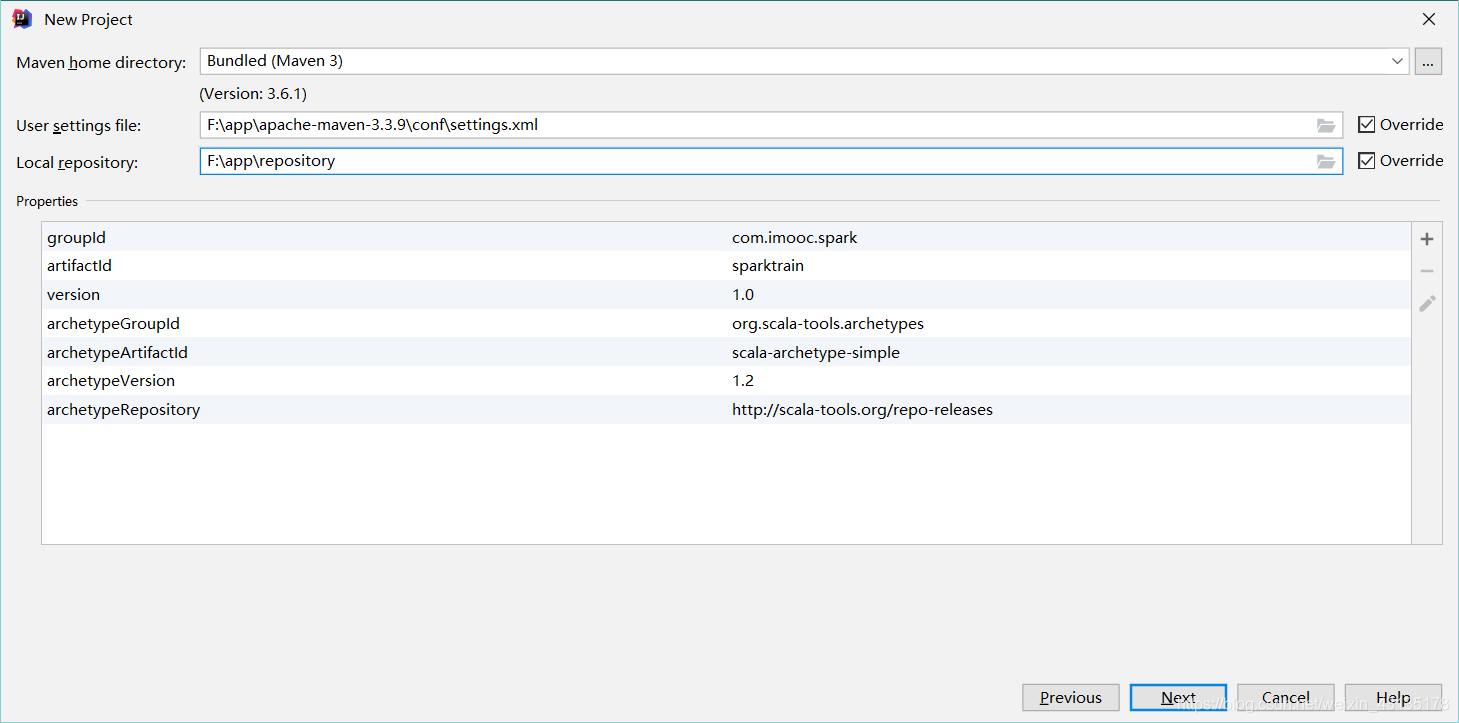Click the Help button
This screenshot has width=1459, height=723.
[x=1393, y=698]
